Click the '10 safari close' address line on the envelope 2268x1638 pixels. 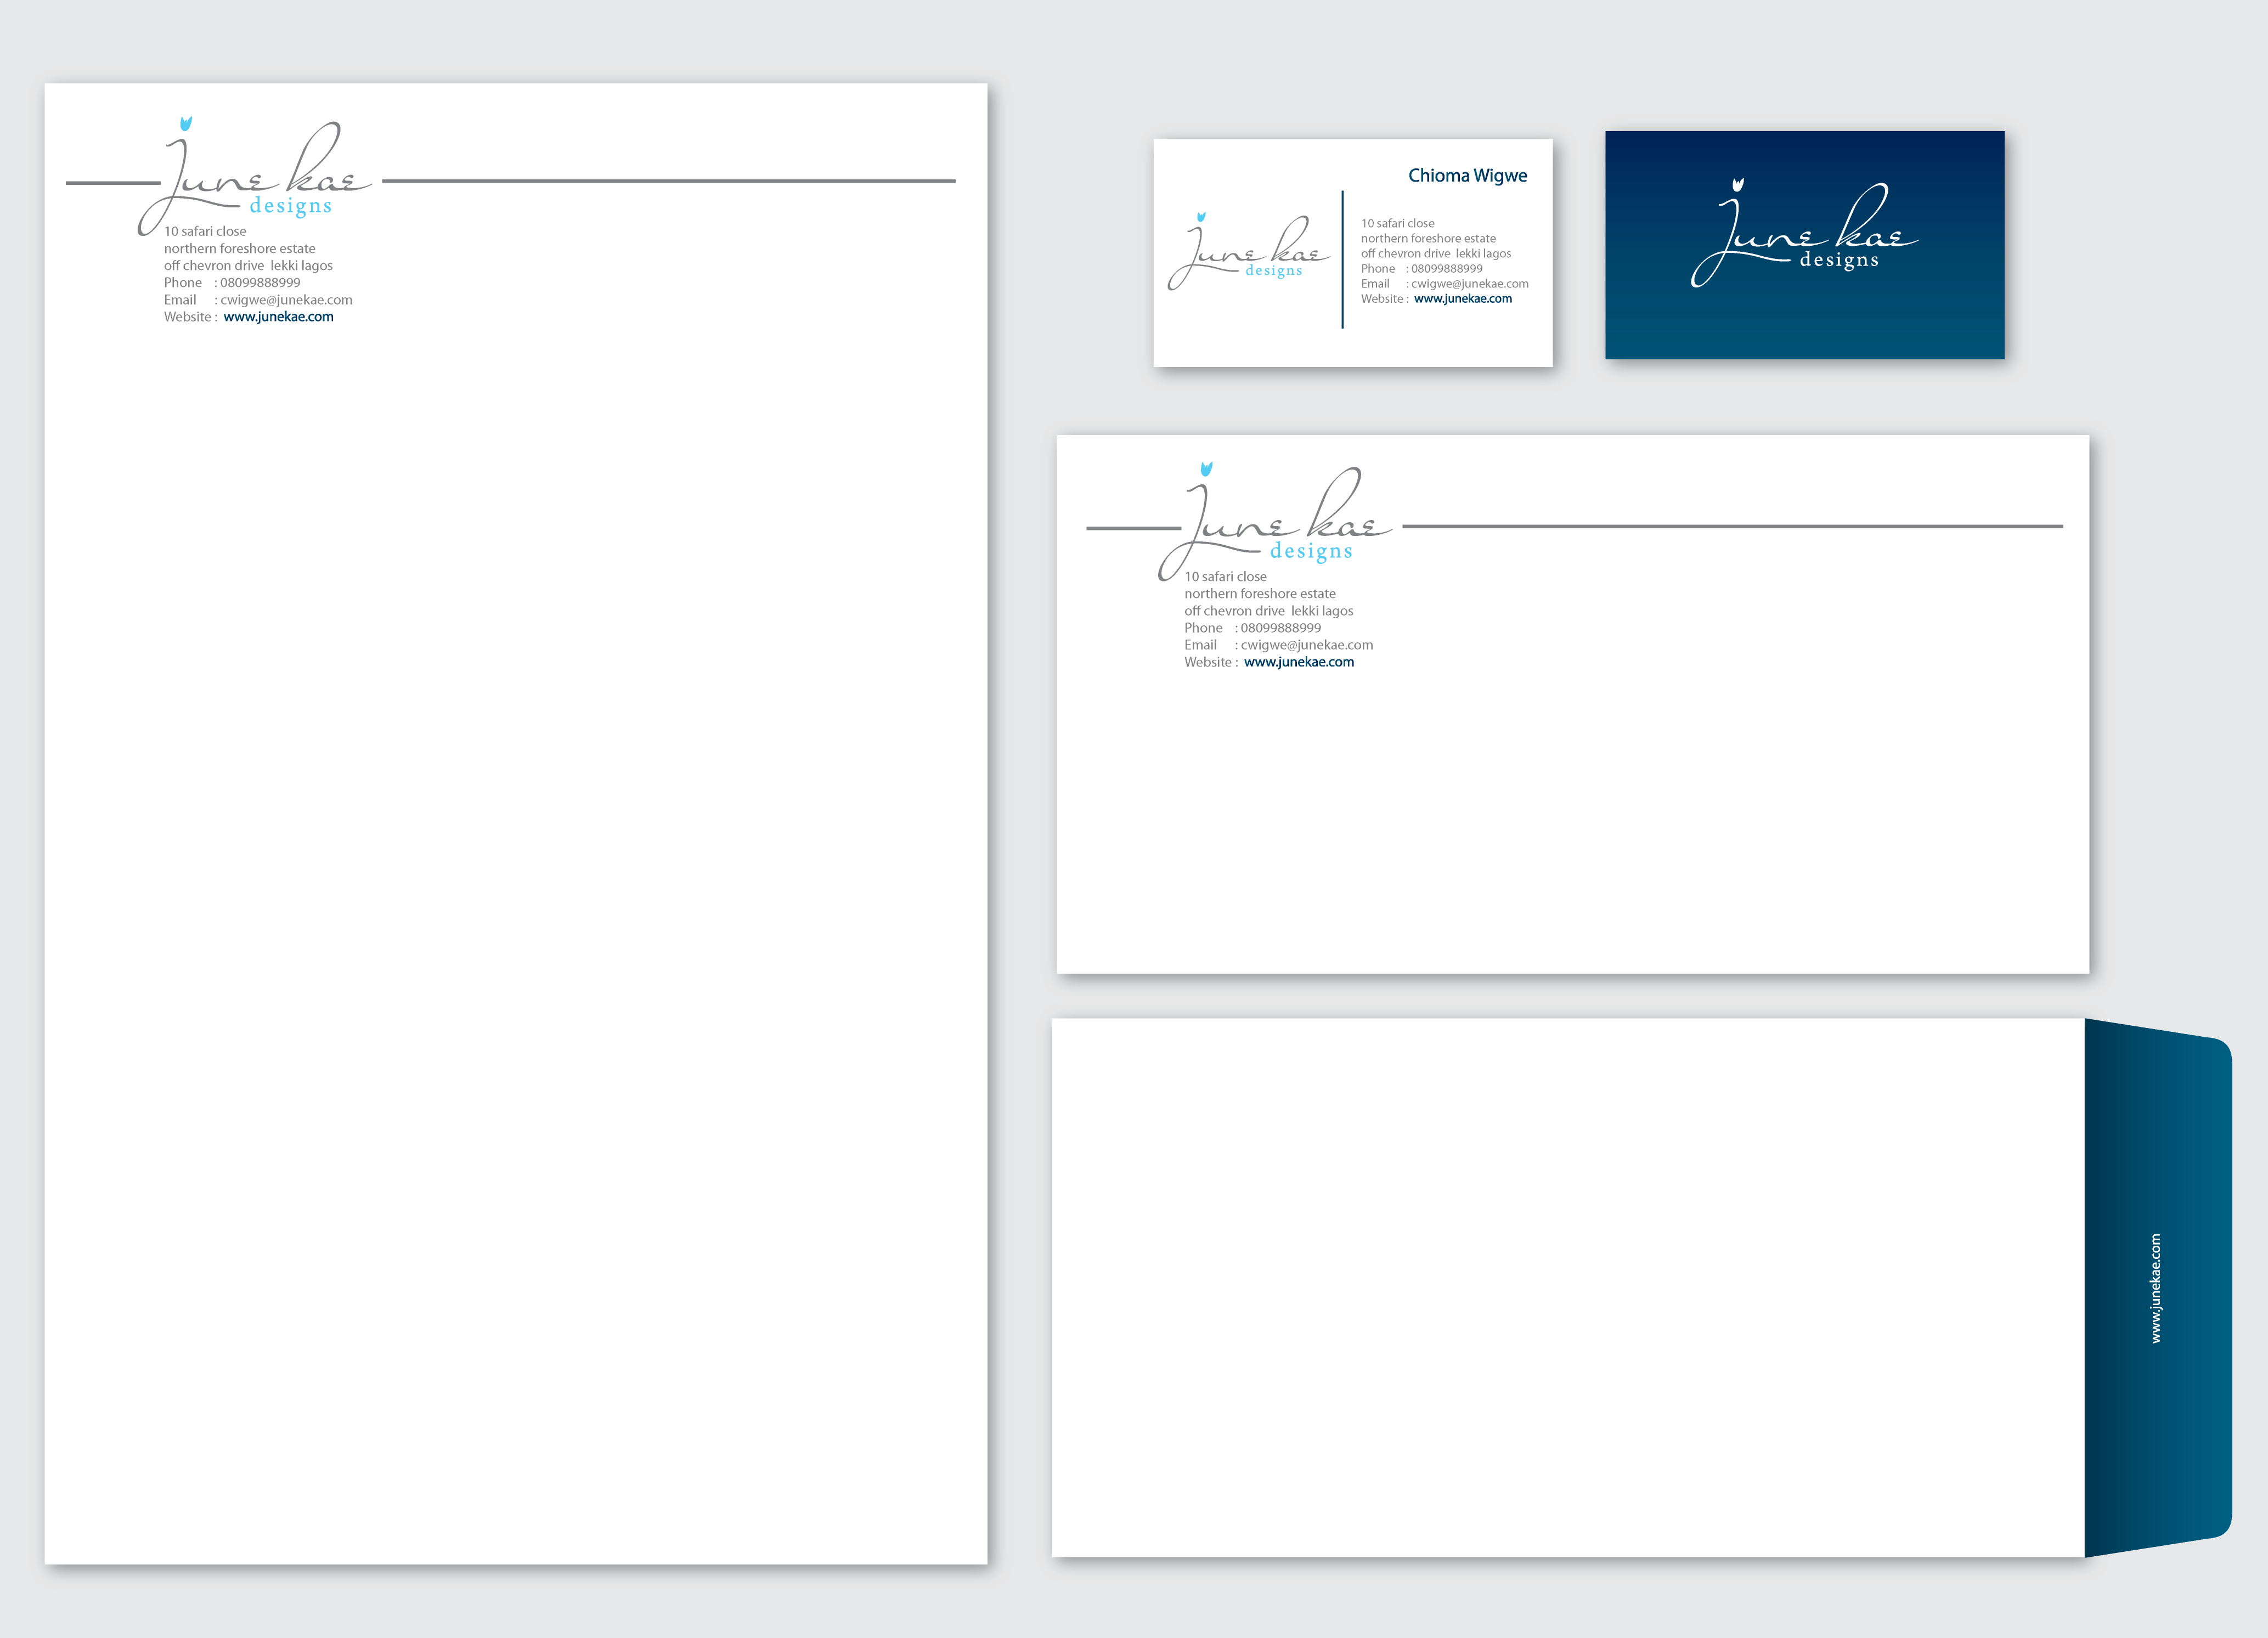[1225, 577]
